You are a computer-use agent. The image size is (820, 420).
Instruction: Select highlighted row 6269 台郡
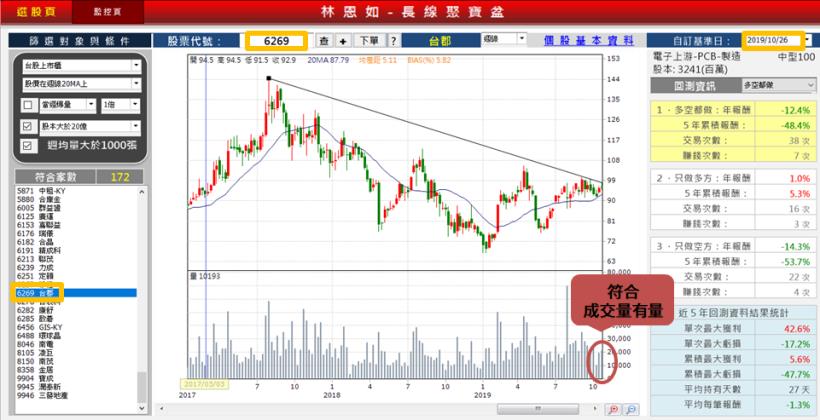76,293
